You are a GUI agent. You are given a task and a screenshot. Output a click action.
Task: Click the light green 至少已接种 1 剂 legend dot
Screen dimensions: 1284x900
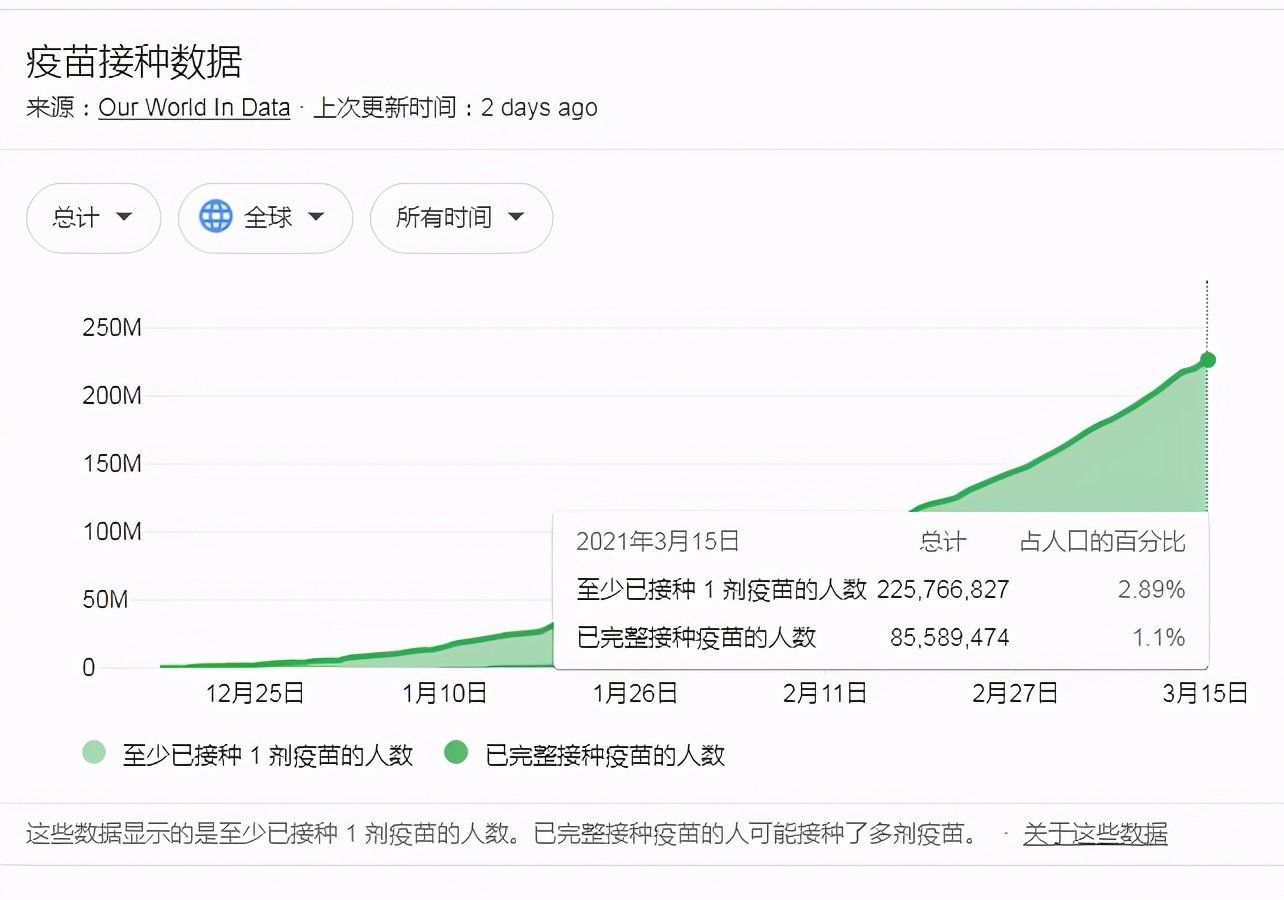[94, 754]
